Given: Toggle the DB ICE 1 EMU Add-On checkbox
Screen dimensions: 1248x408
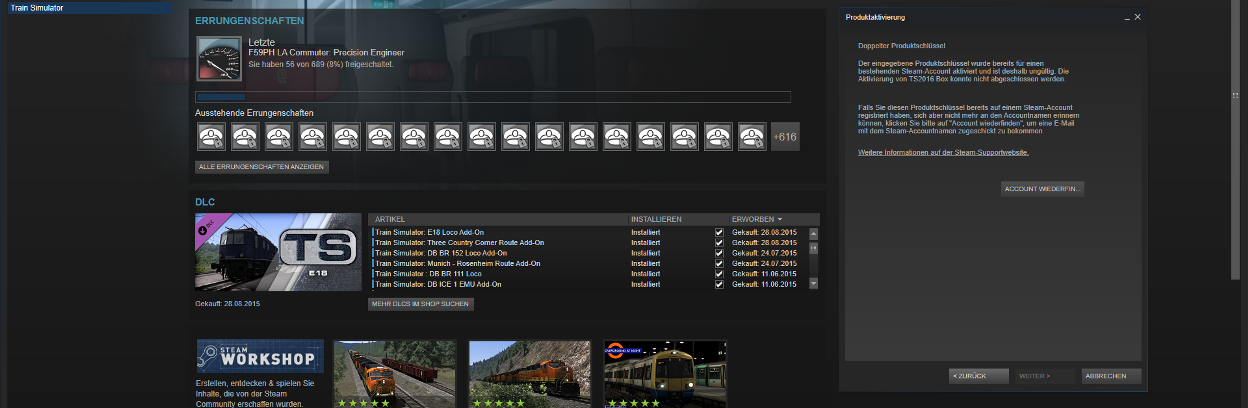Looking at the screenshot, I should [719, 284].
